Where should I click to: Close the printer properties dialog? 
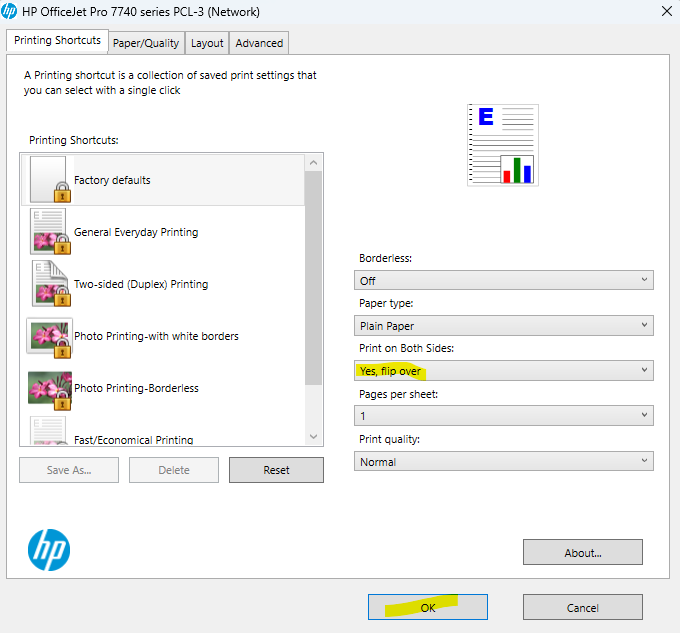tap(667, 11)
